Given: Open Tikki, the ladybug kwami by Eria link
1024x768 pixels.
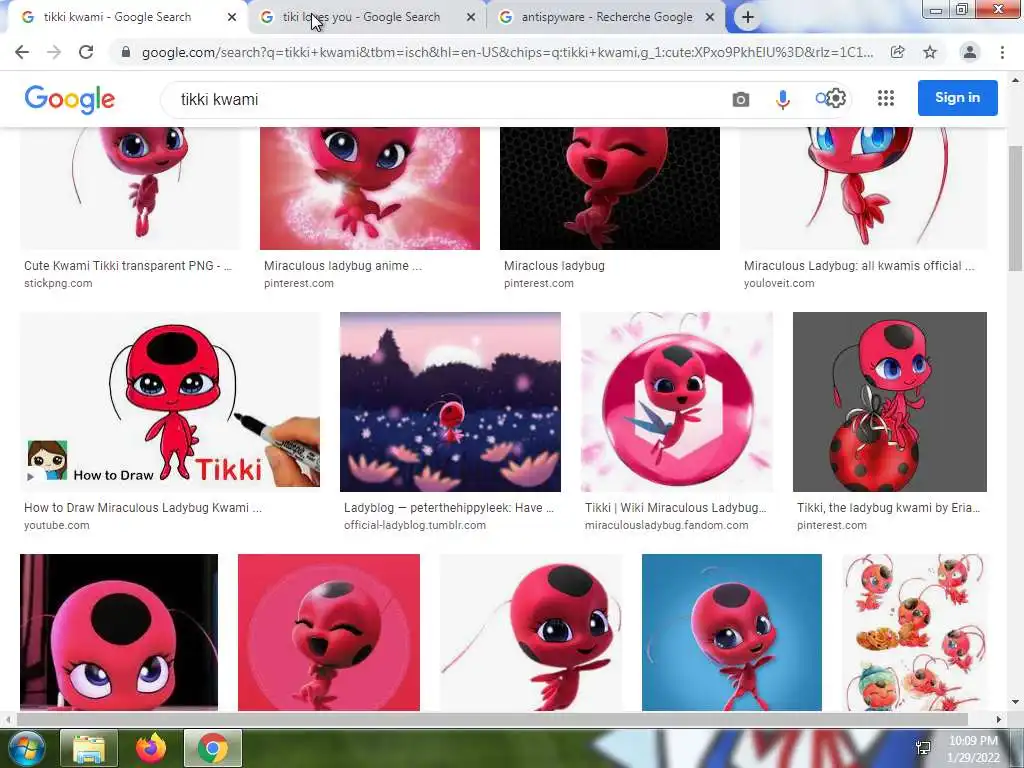Looking at the screenshot, I should tap(888, 507).
